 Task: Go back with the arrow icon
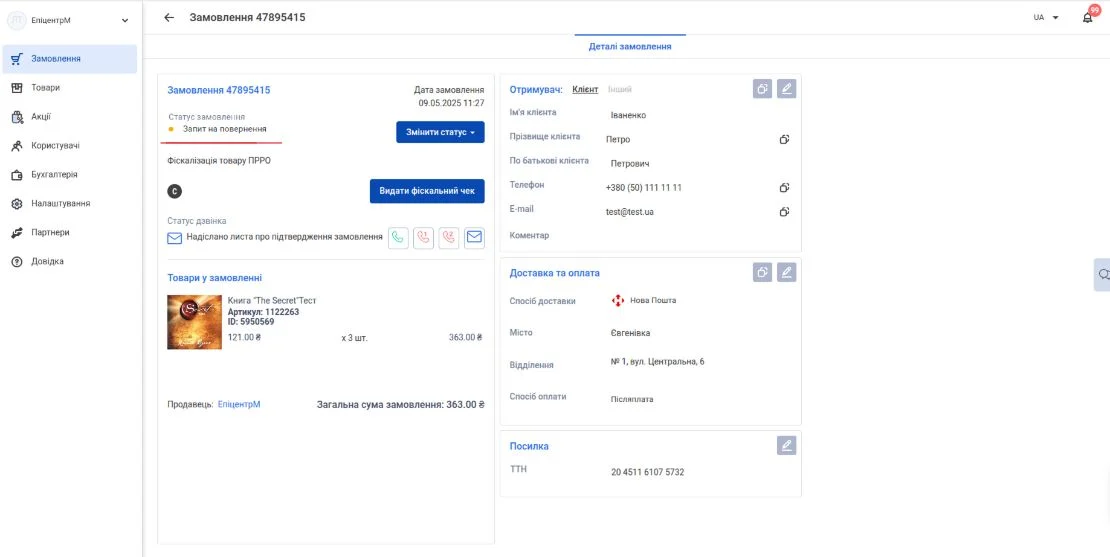[168, 18]
